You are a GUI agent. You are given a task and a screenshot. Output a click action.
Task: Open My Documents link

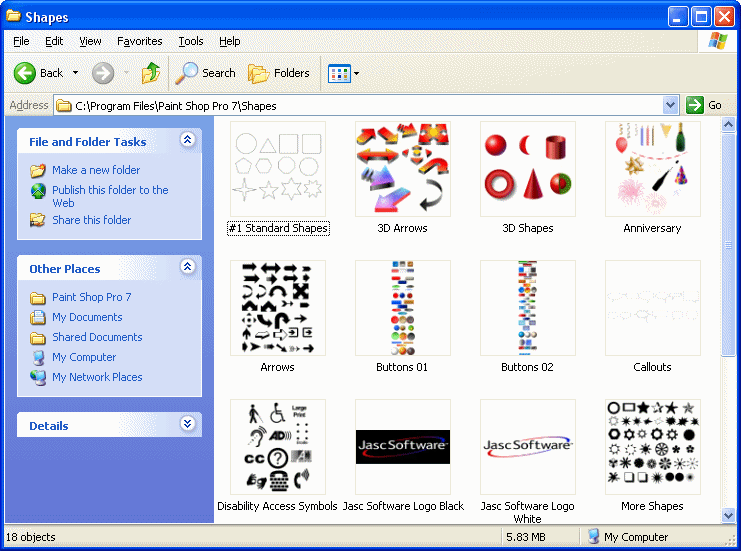(x=87, y=317)
